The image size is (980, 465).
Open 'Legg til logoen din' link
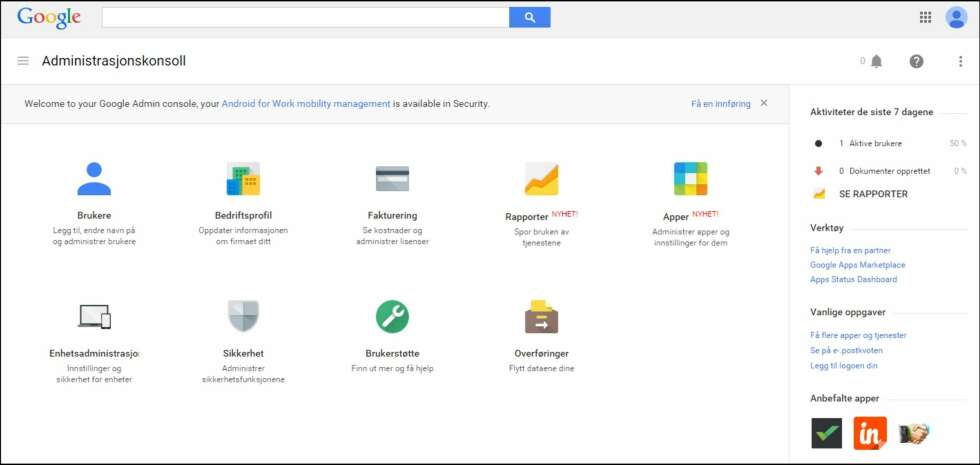pyautogui.click(x=844, y=366)
